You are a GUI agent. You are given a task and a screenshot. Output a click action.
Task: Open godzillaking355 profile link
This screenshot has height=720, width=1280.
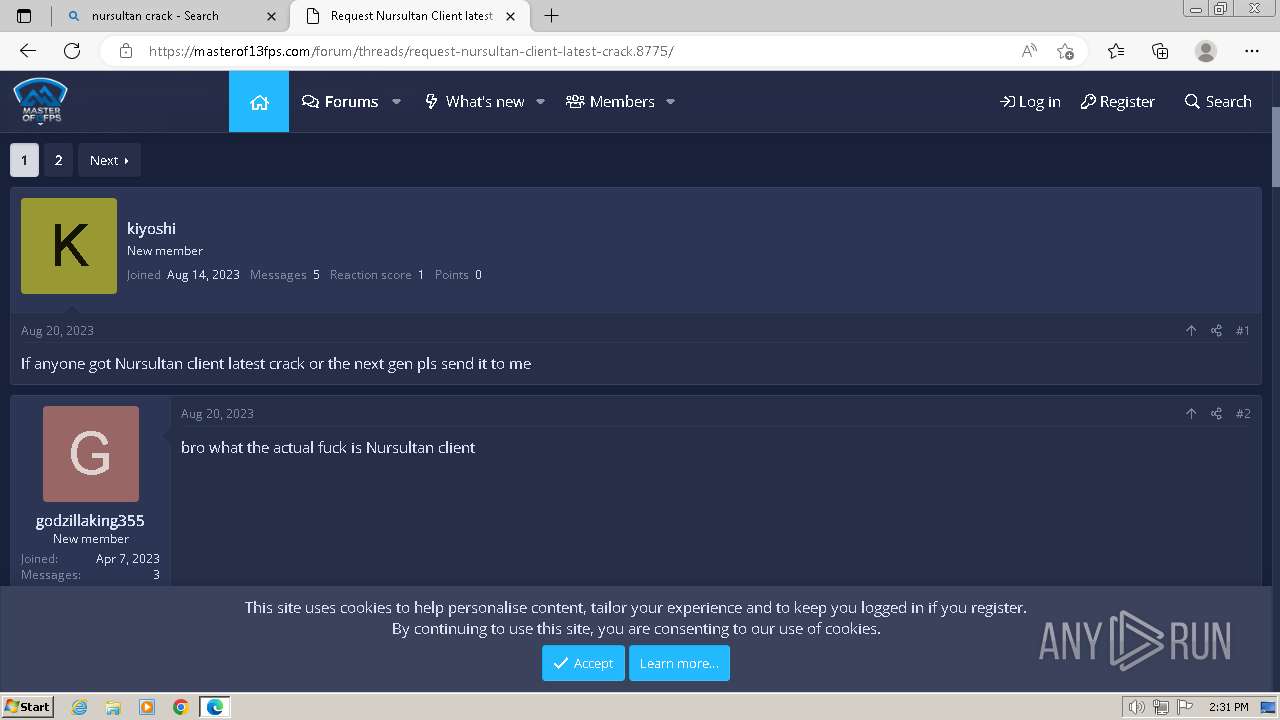coord(90,520)
